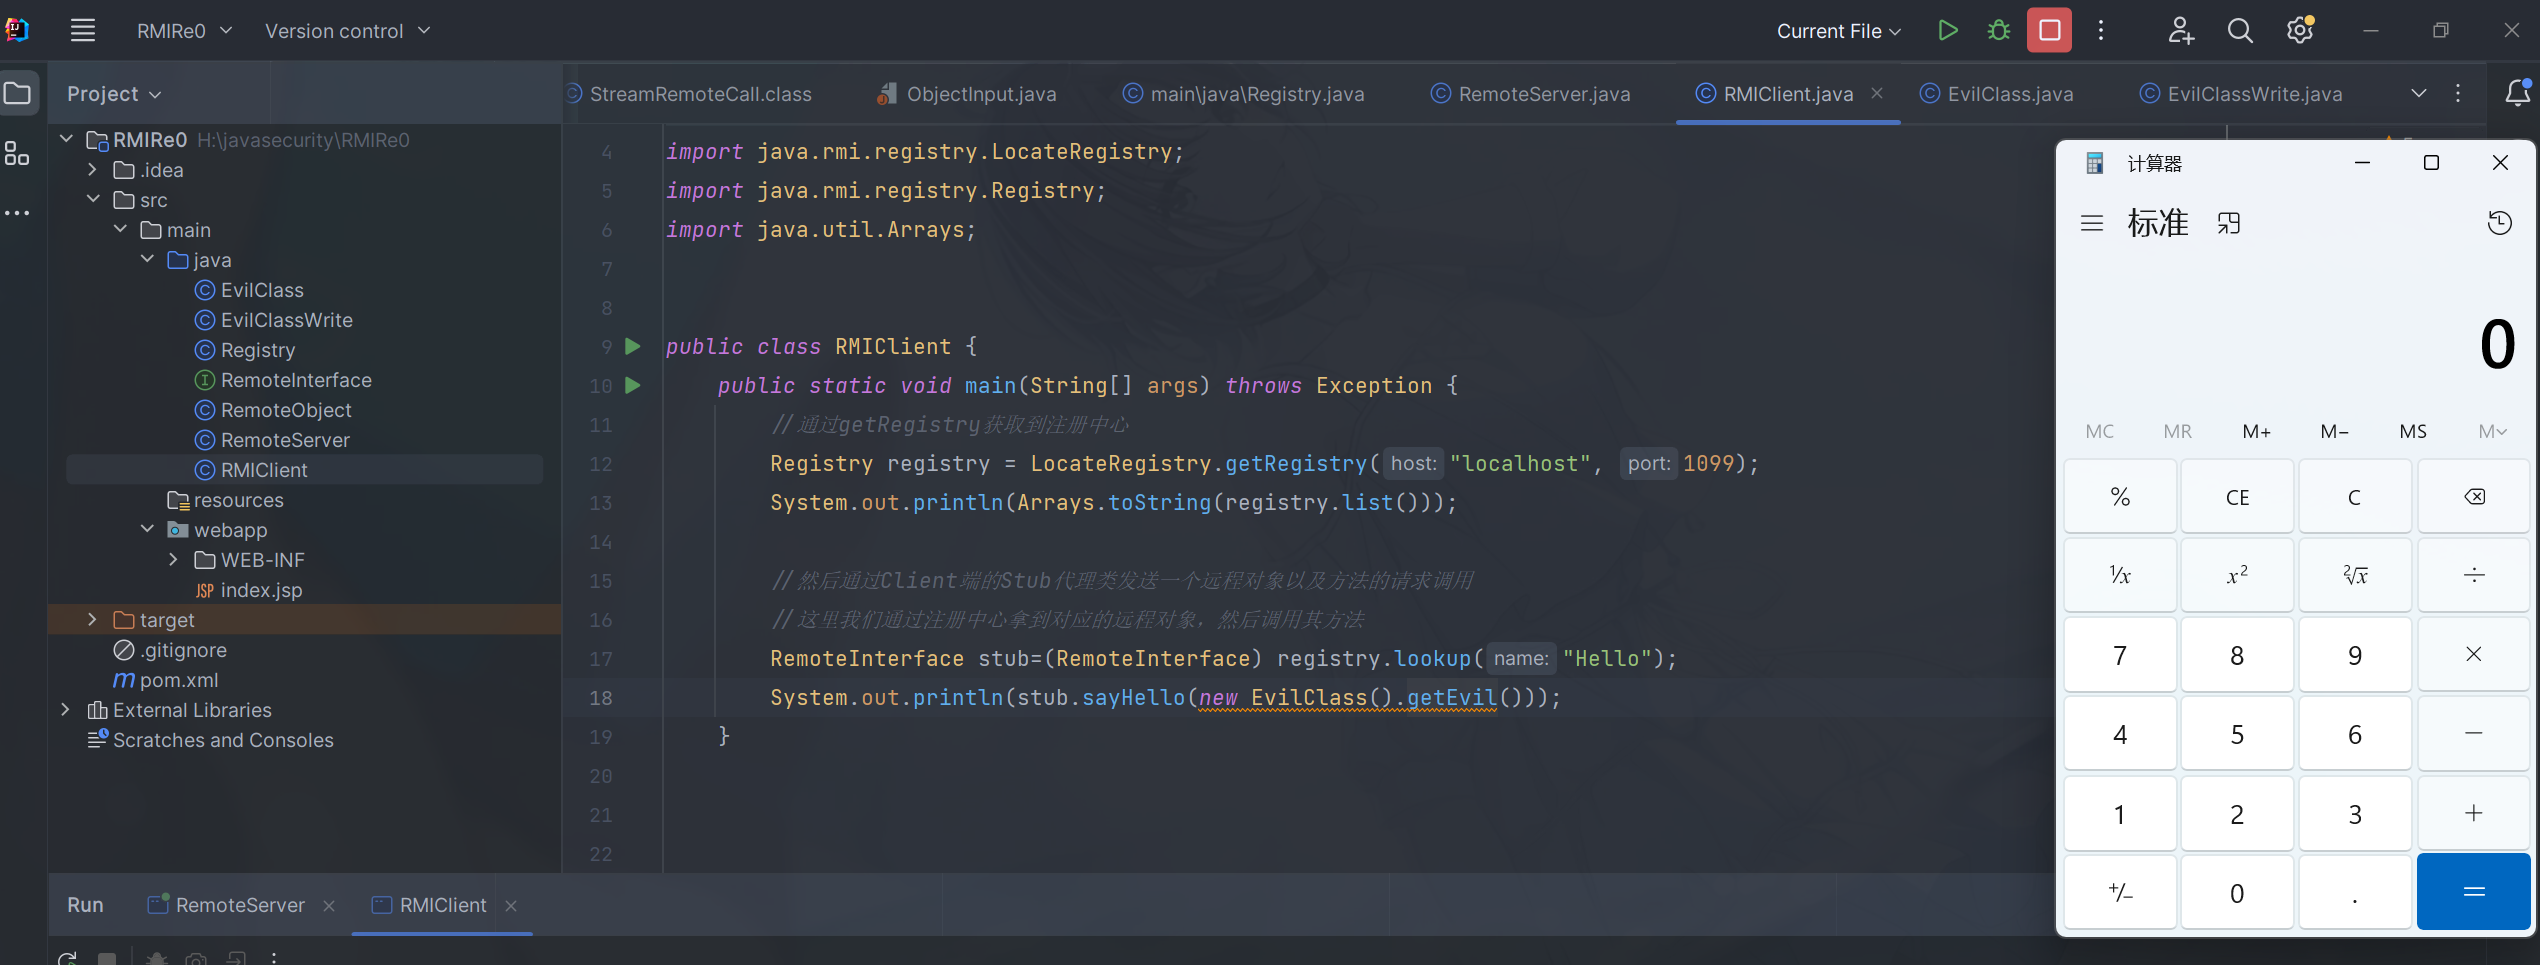This screenshot has width=2540, height=965.
Task: Open Current File run configuration dropdown
Action: coord(1838,31)
